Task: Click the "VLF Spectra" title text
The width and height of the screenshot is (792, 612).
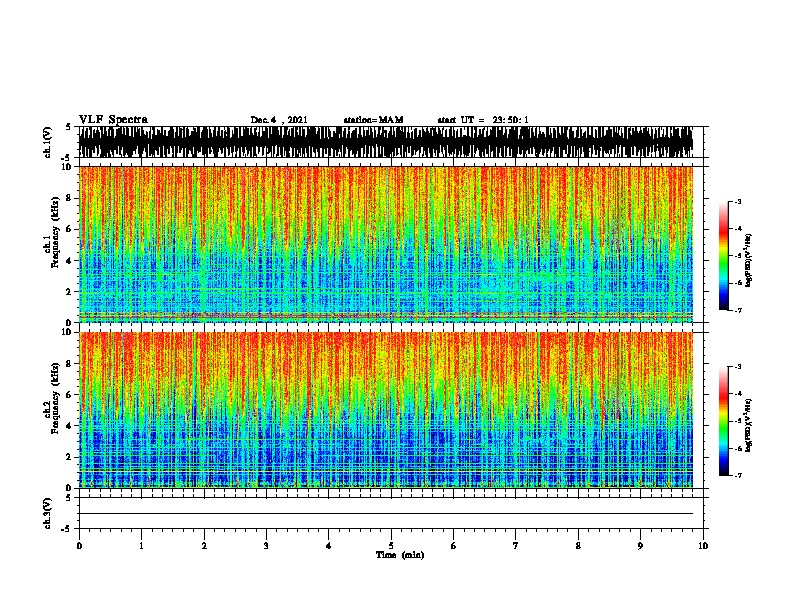Action: pos(113,120)
